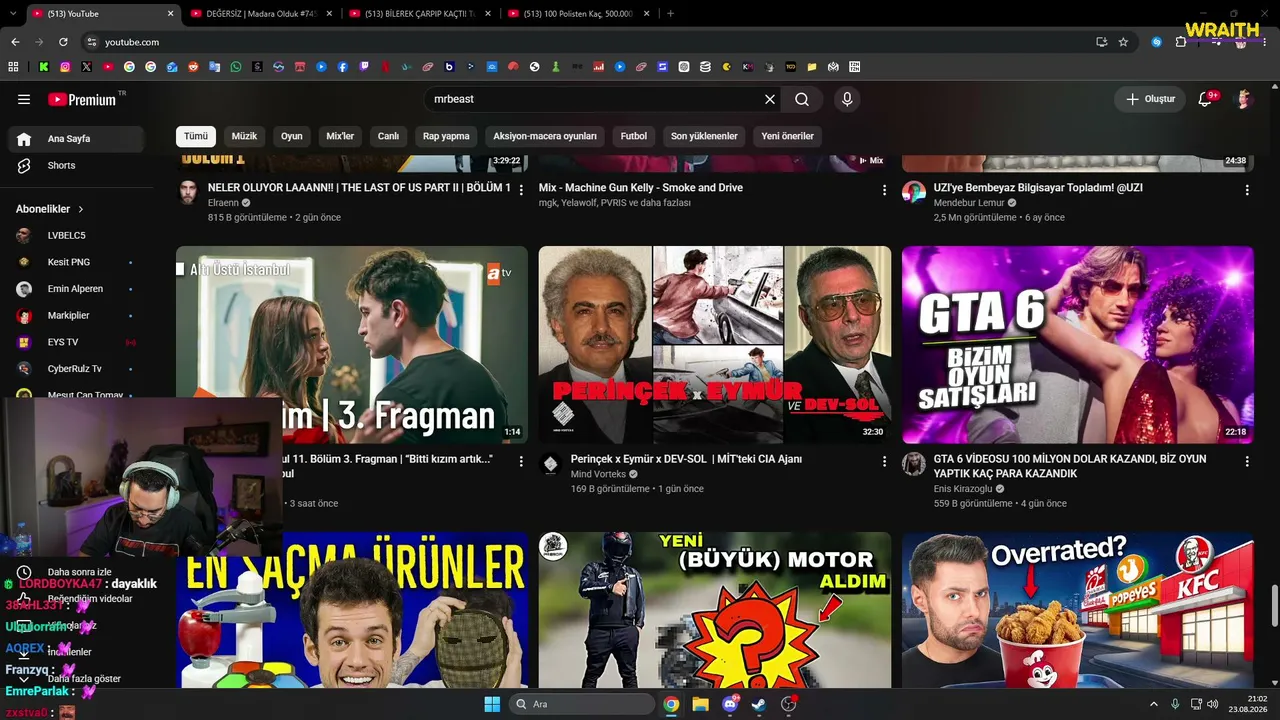Switch to the 100 Polisten Kaç tab
This screenshot has width=1280, height=720.
pyautogui.click(x=578, y=14)
